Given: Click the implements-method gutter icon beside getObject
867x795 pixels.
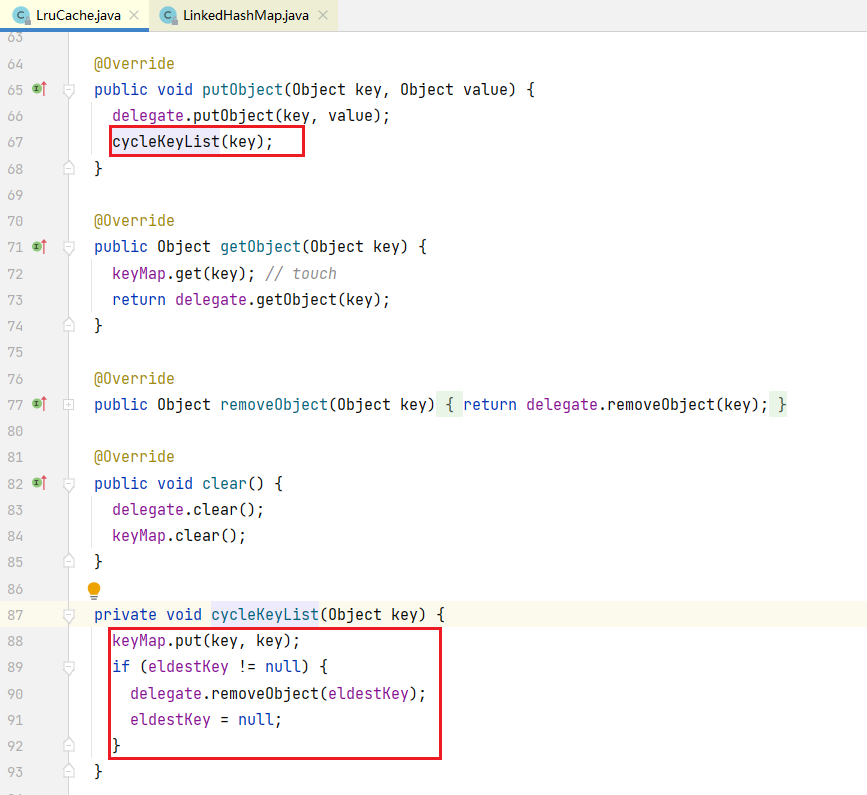Looking at the screenshot, I should (x=39, y=246).
